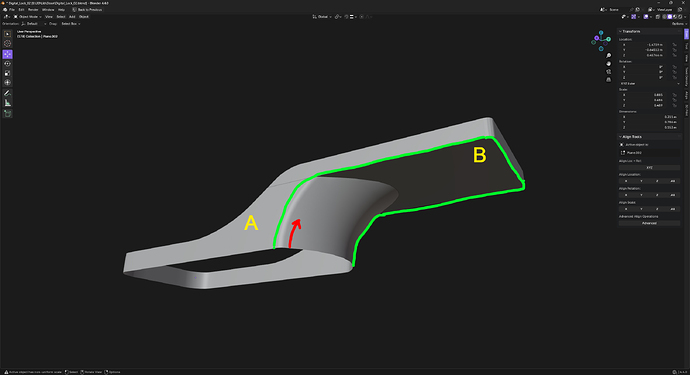Open the Edit menu
This screenshot has width=690, height=375.
pyautogui.click(x=21, y=10)
